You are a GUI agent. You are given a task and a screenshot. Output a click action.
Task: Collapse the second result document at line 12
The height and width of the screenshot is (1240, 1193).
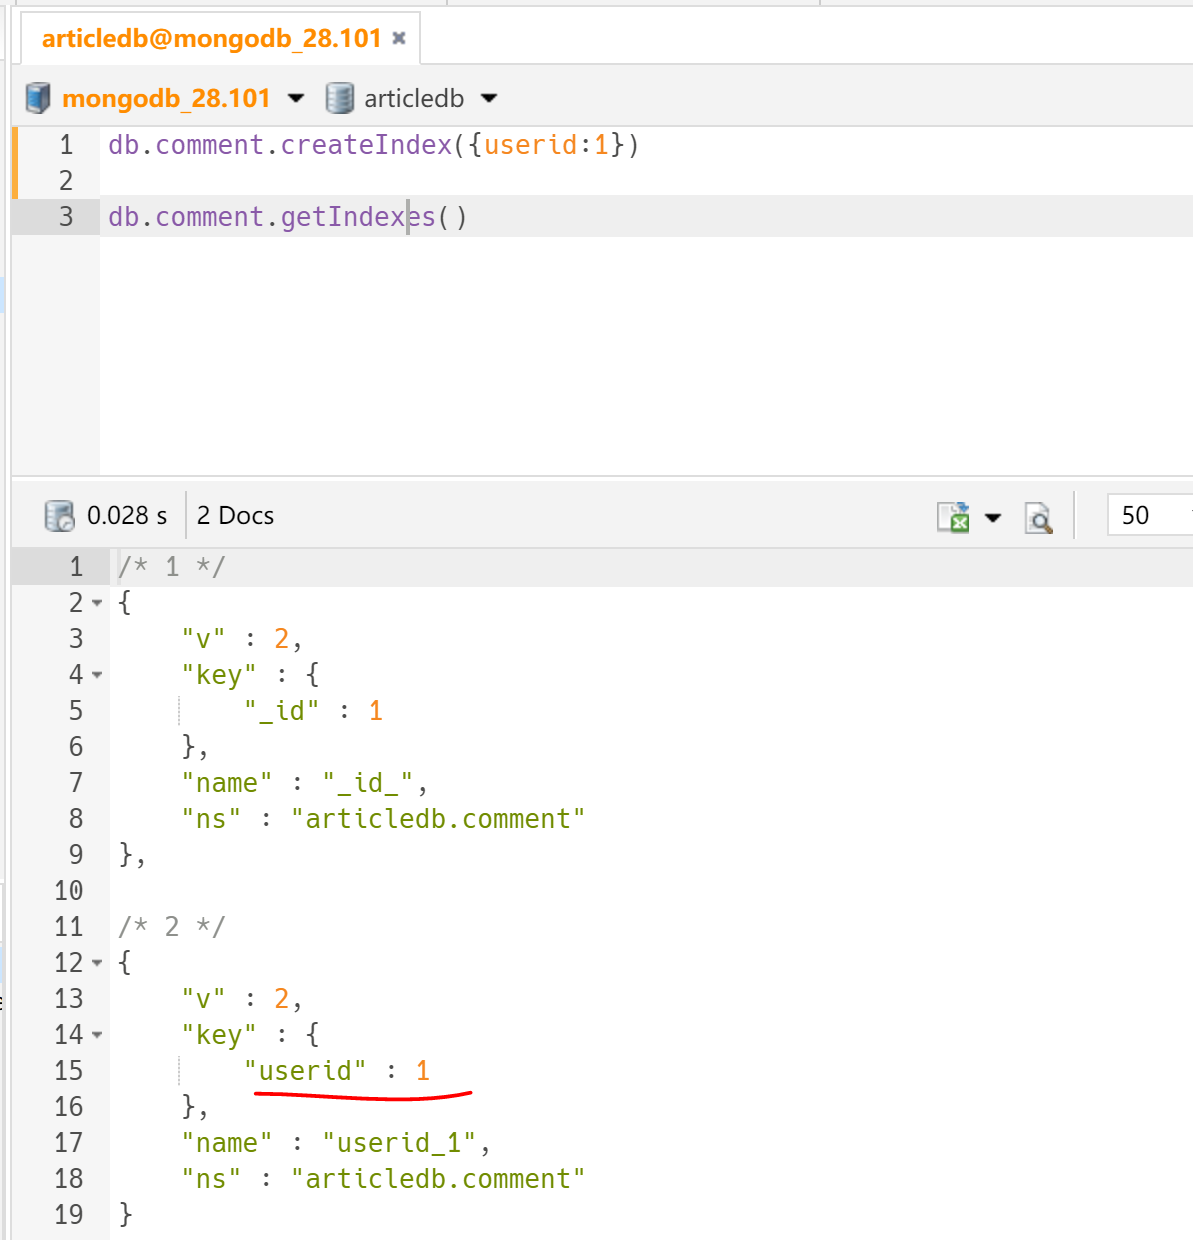97,963
